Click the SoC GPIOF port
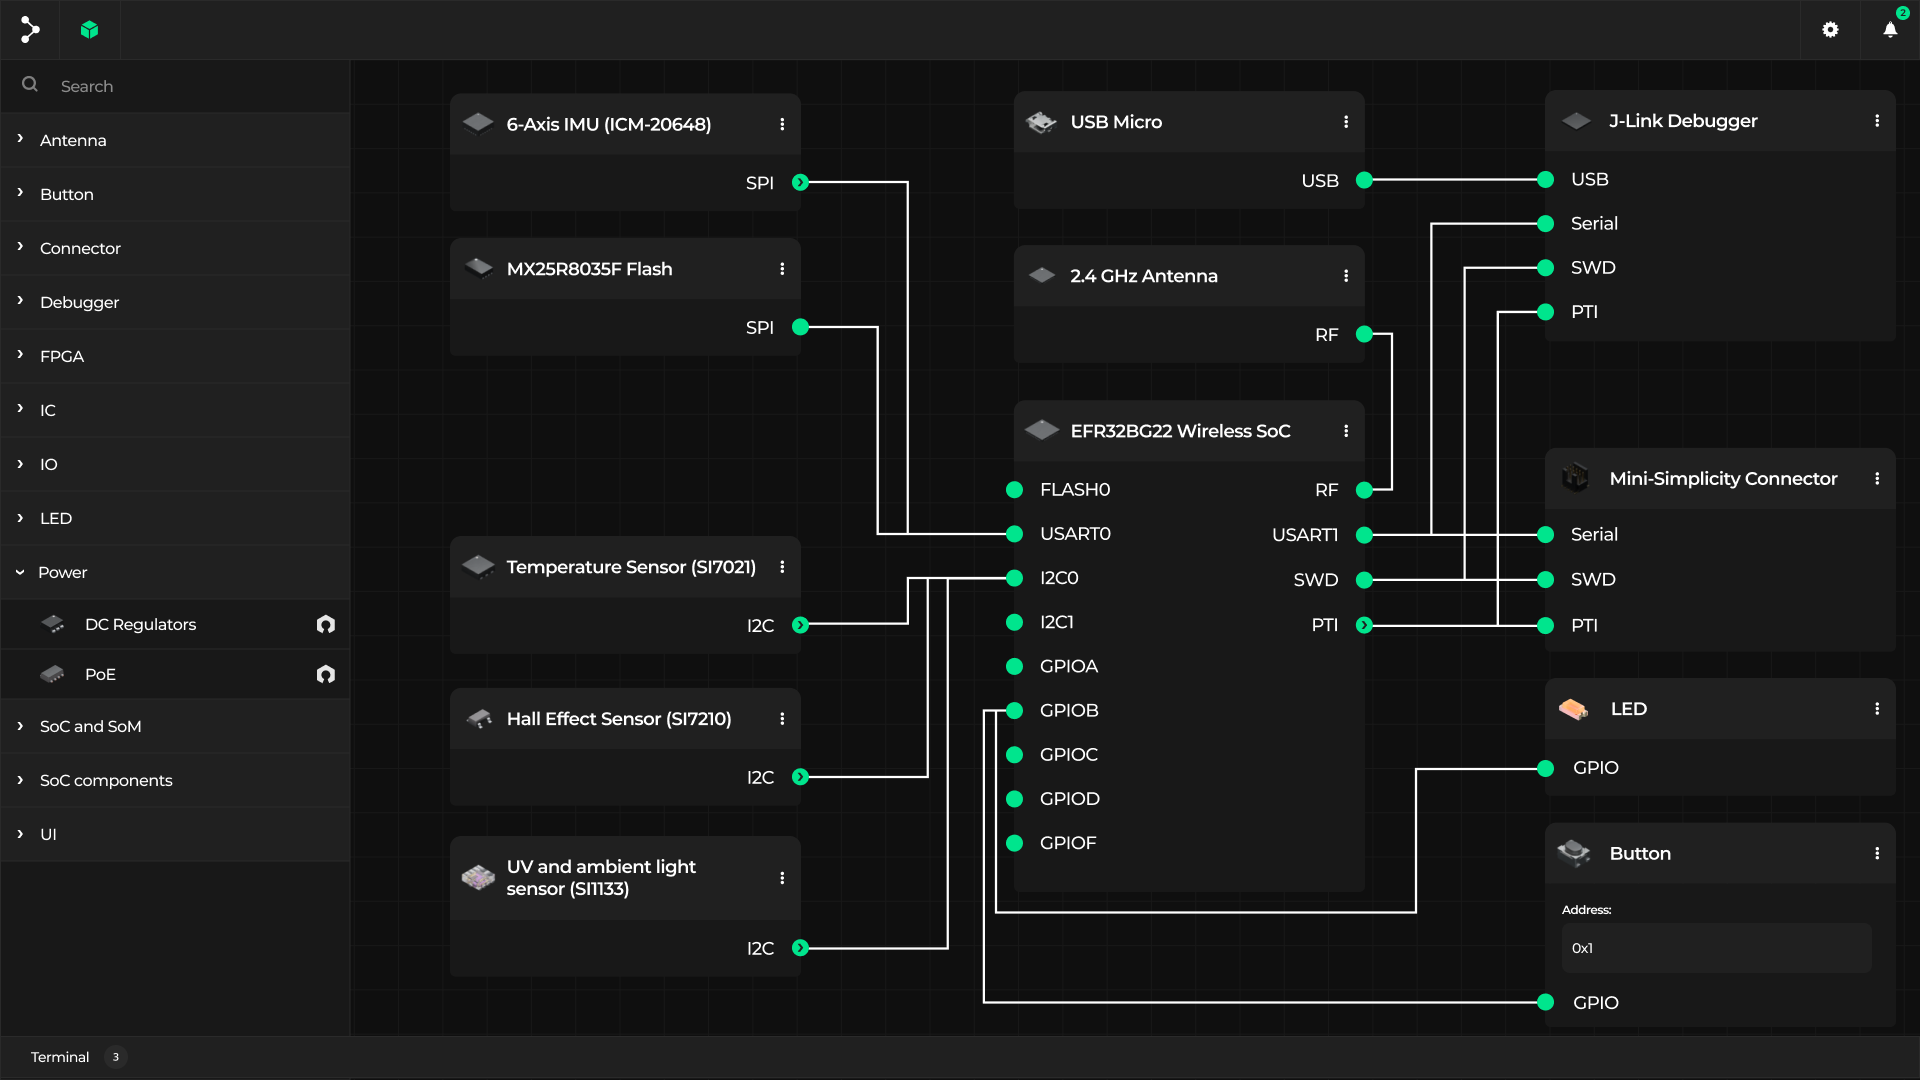 [x=1014, y=843]
